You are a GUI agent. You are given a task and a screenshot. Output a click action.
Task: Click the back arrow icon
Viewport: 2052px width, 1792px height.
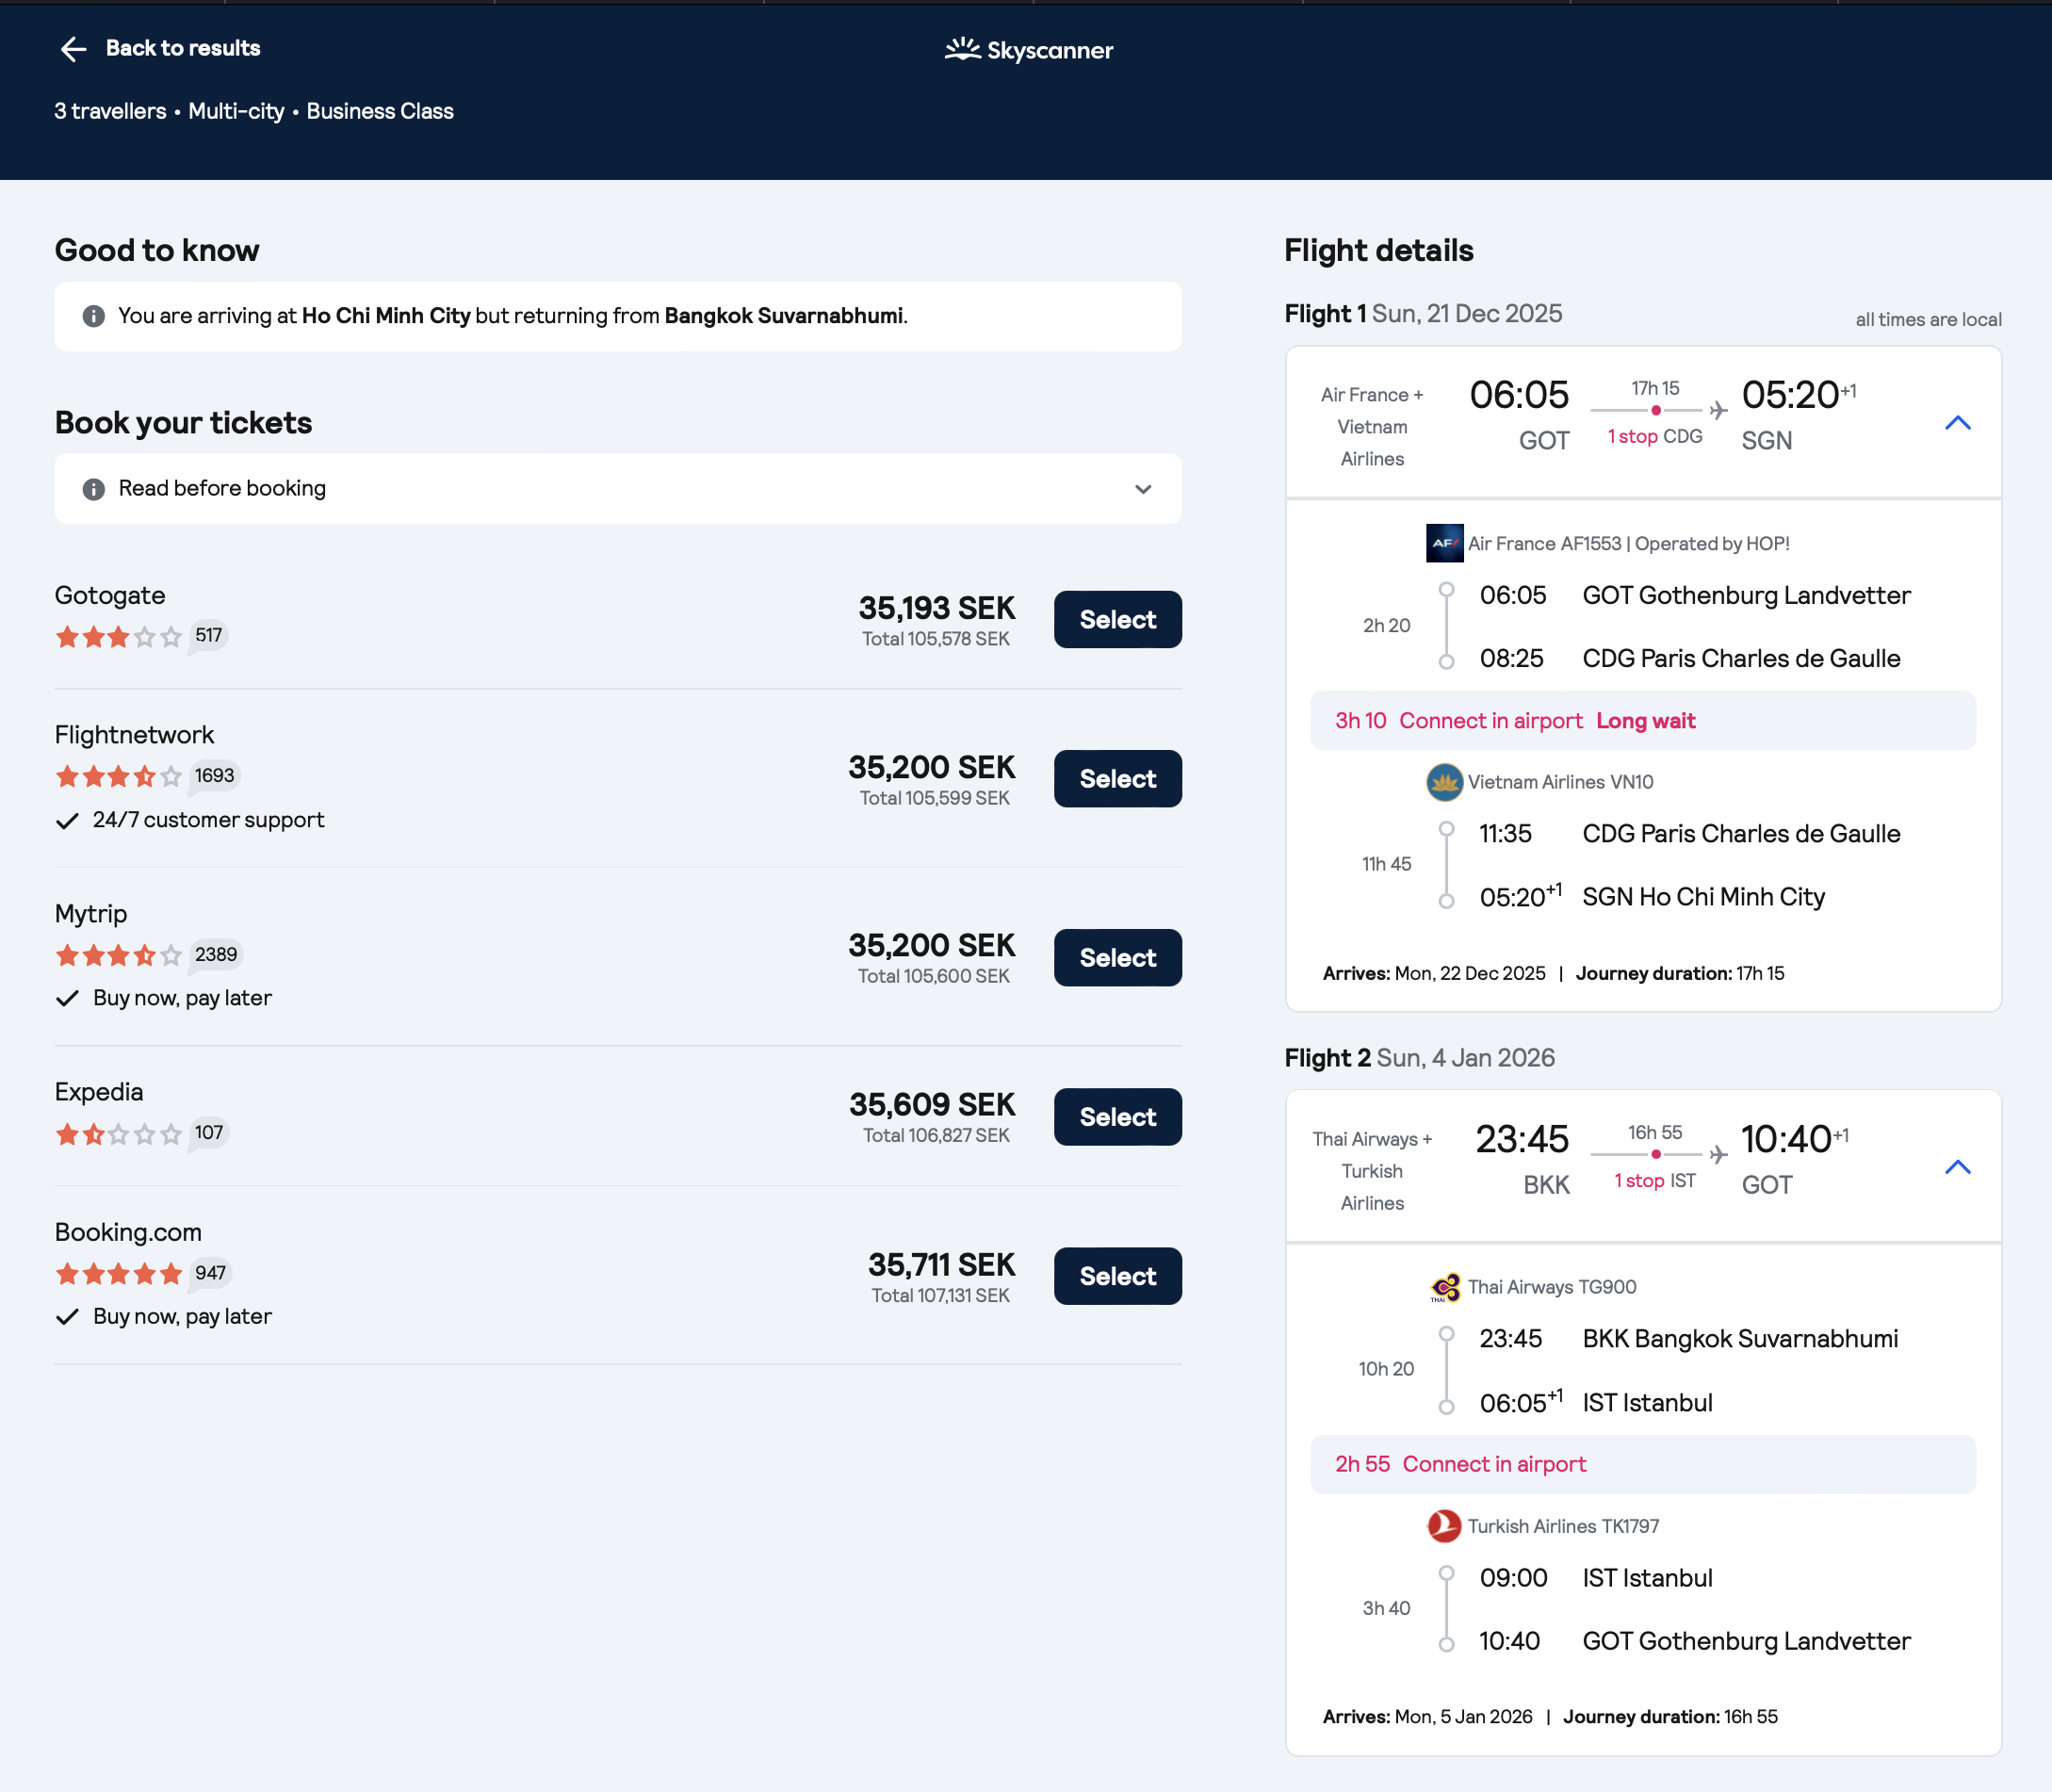tap(73, 49)
